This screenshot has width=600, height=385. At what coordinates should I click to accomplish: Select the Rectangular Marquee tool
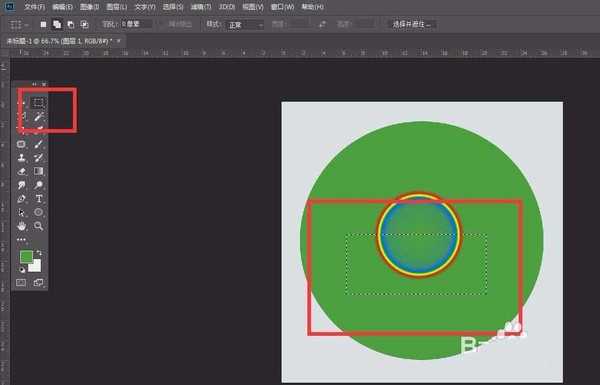click(x=38, y=103)
